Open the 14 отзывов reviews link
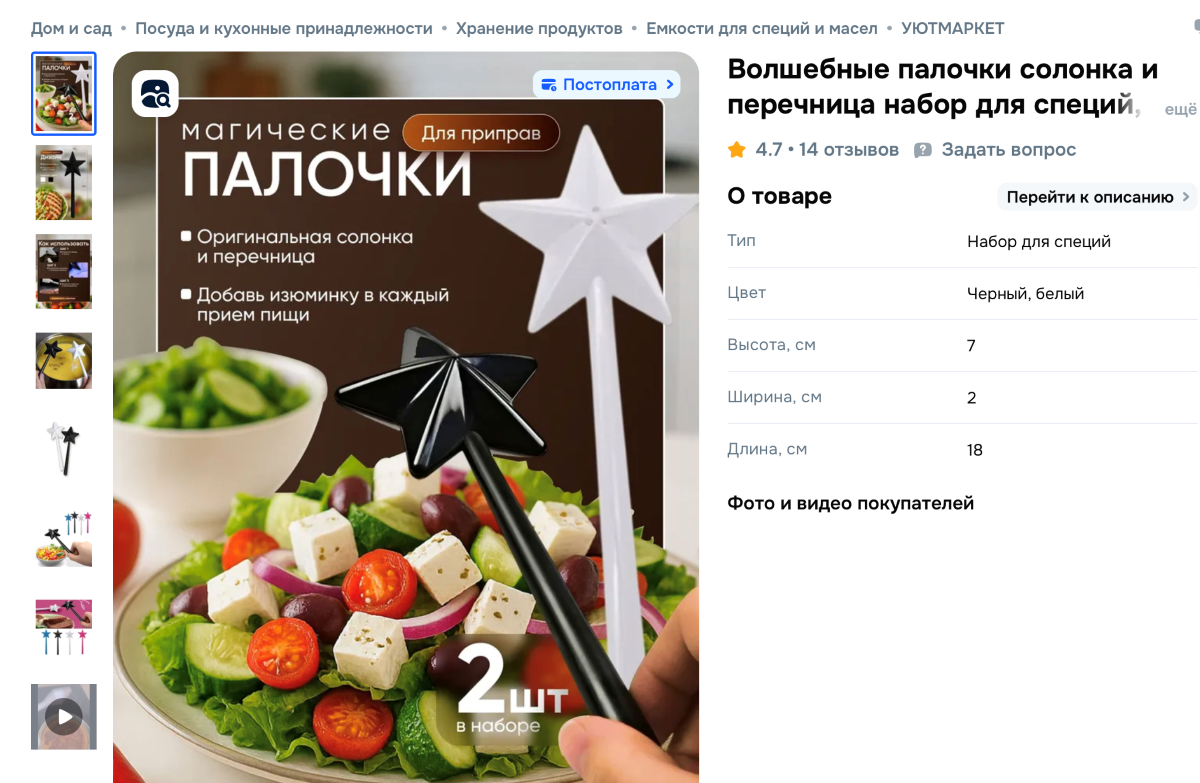Image resolution: width=1200 pixels, height=783 pixels. pos(849,150)
